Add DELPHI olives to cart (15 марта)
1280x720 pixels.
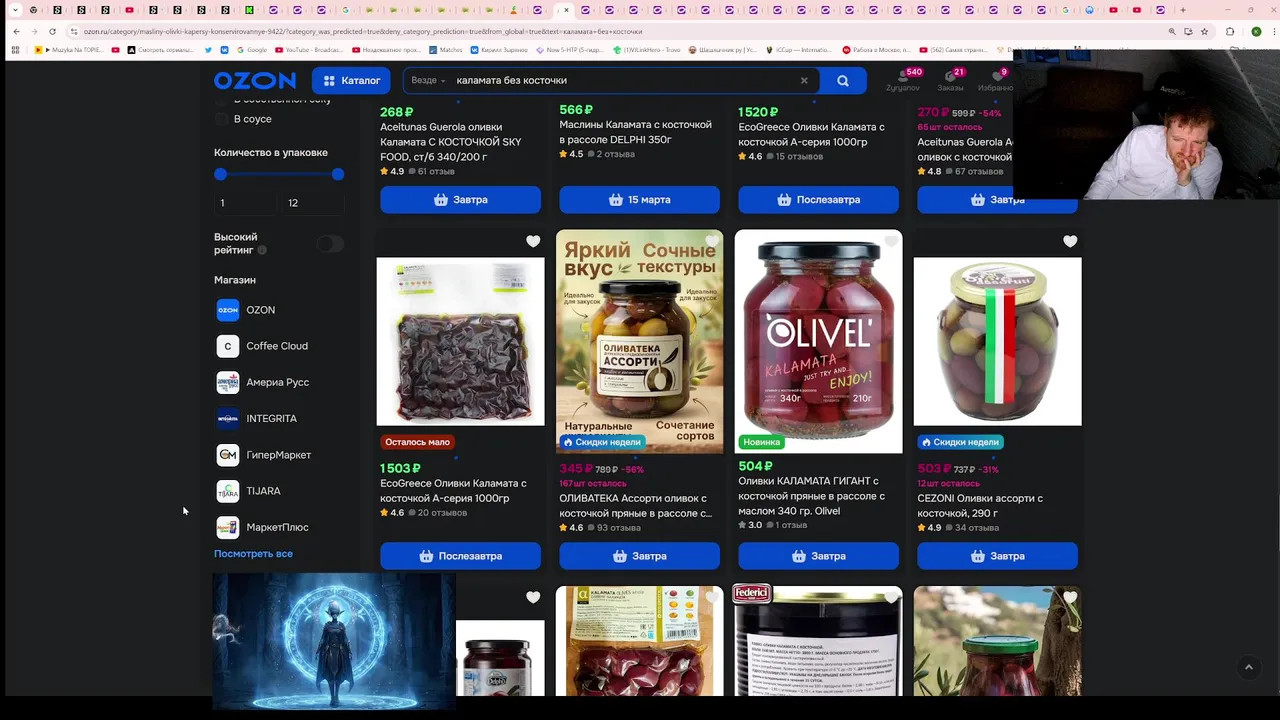pyautogui.click(x=639, y=200)
